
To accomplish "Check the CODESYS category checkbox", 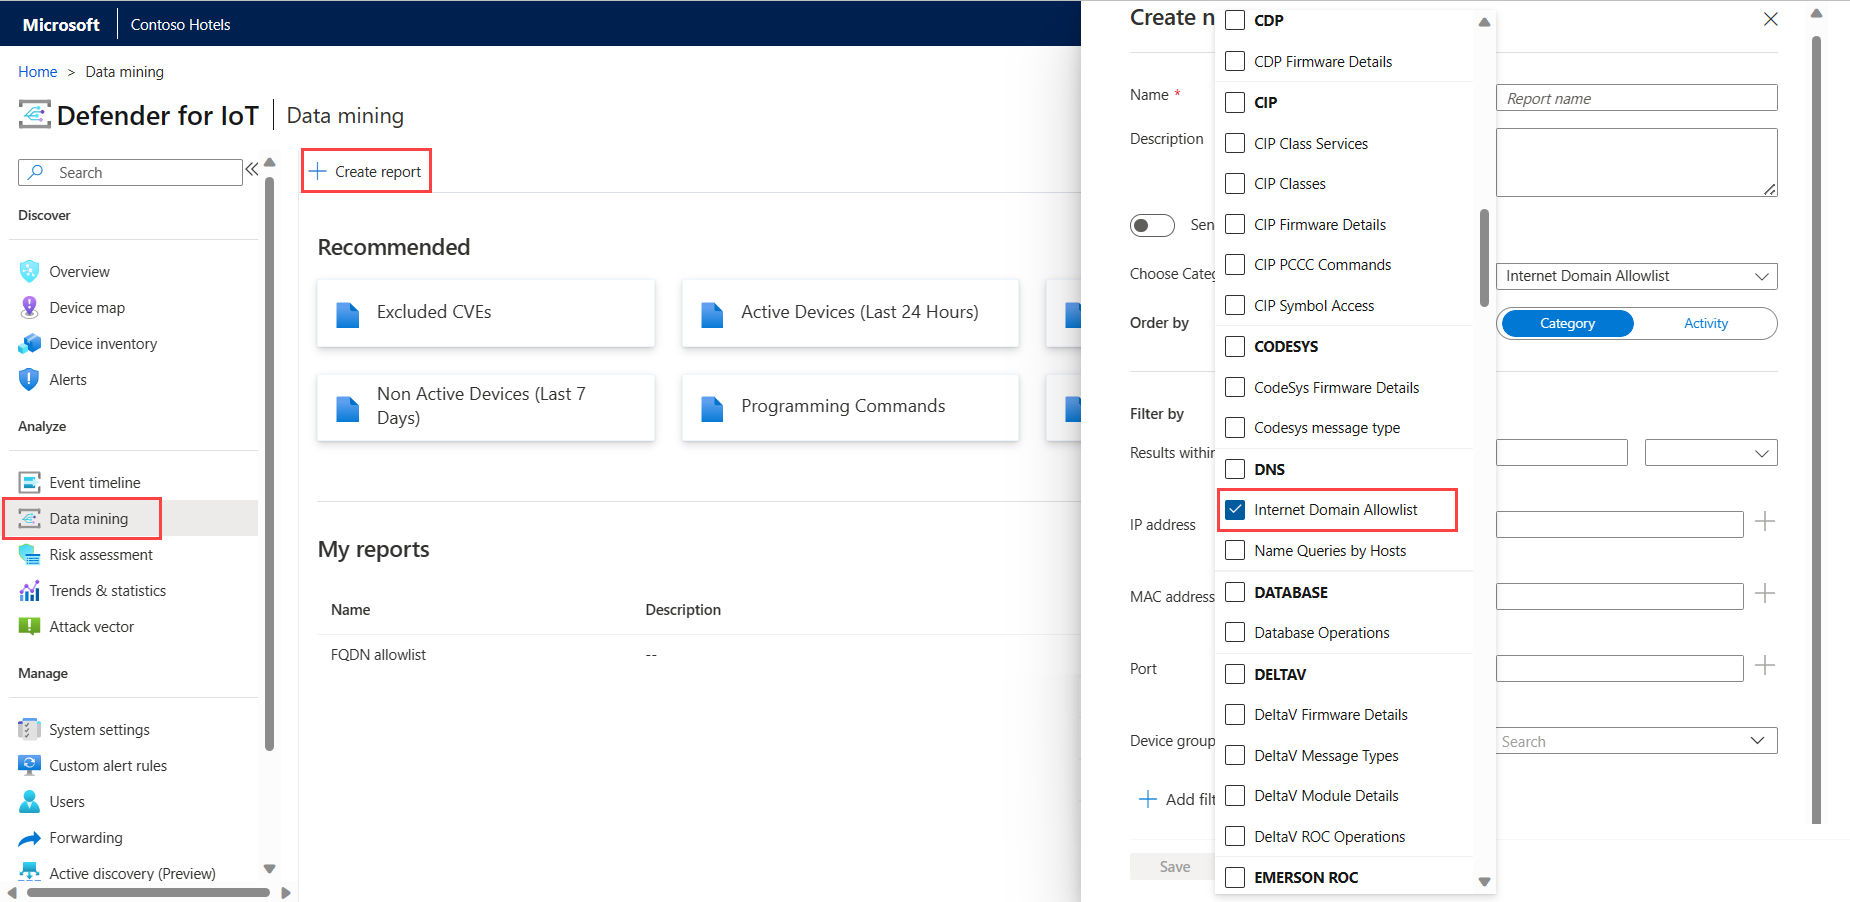I will point(1235,346).
